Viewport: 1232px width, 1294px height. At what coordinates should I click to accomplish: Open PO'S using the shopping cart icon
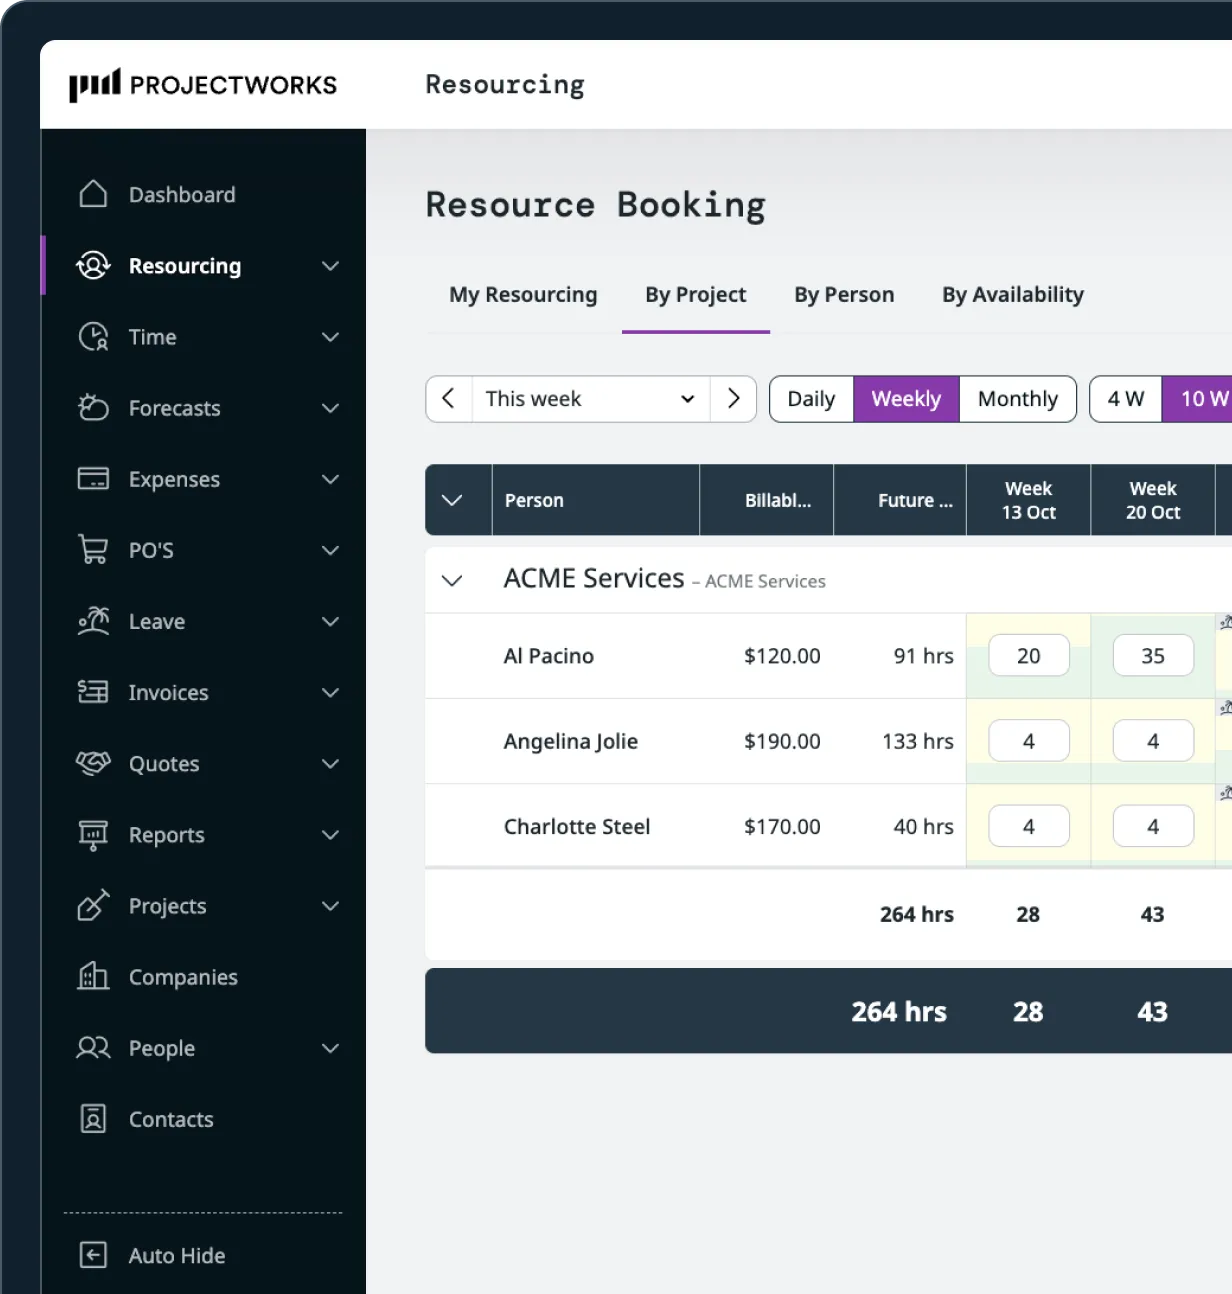tap(92, 550)
